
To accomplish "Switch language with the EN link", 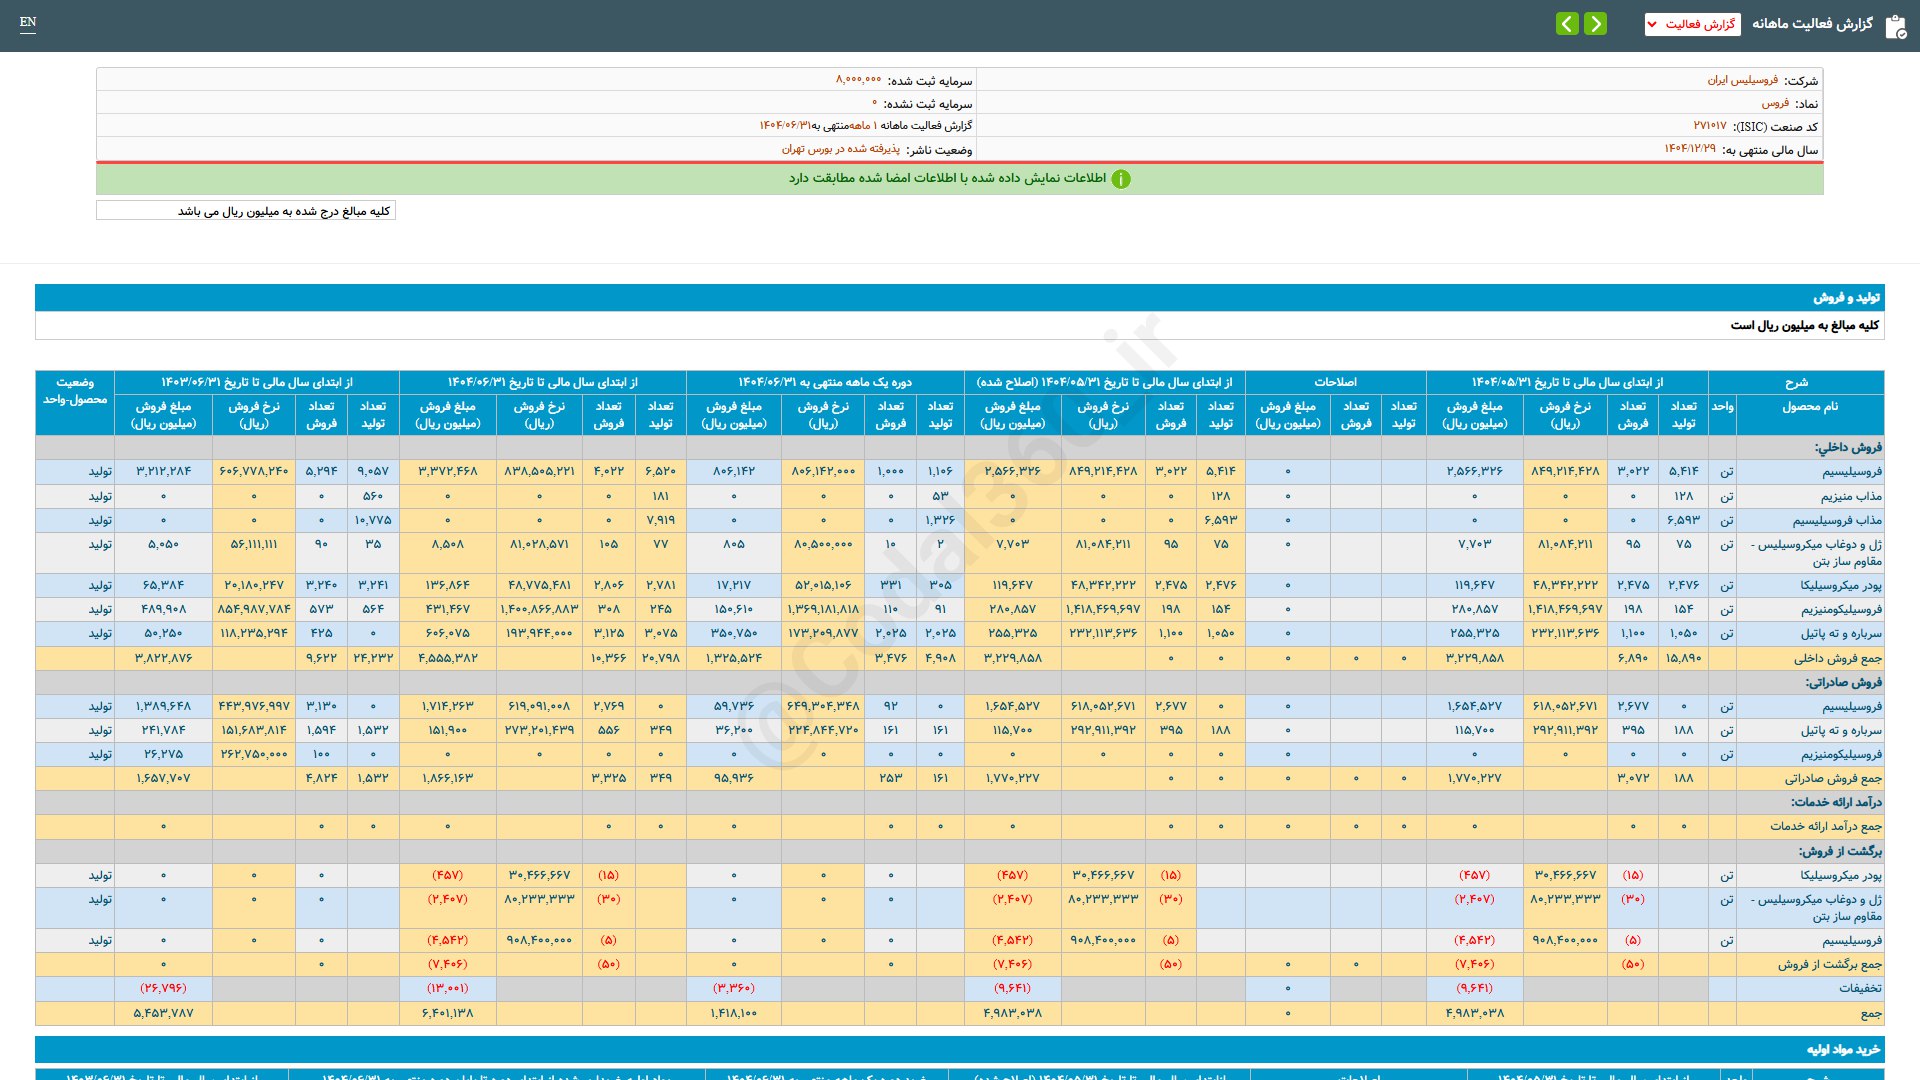I will pyautogui.click(x=28, y=22).
